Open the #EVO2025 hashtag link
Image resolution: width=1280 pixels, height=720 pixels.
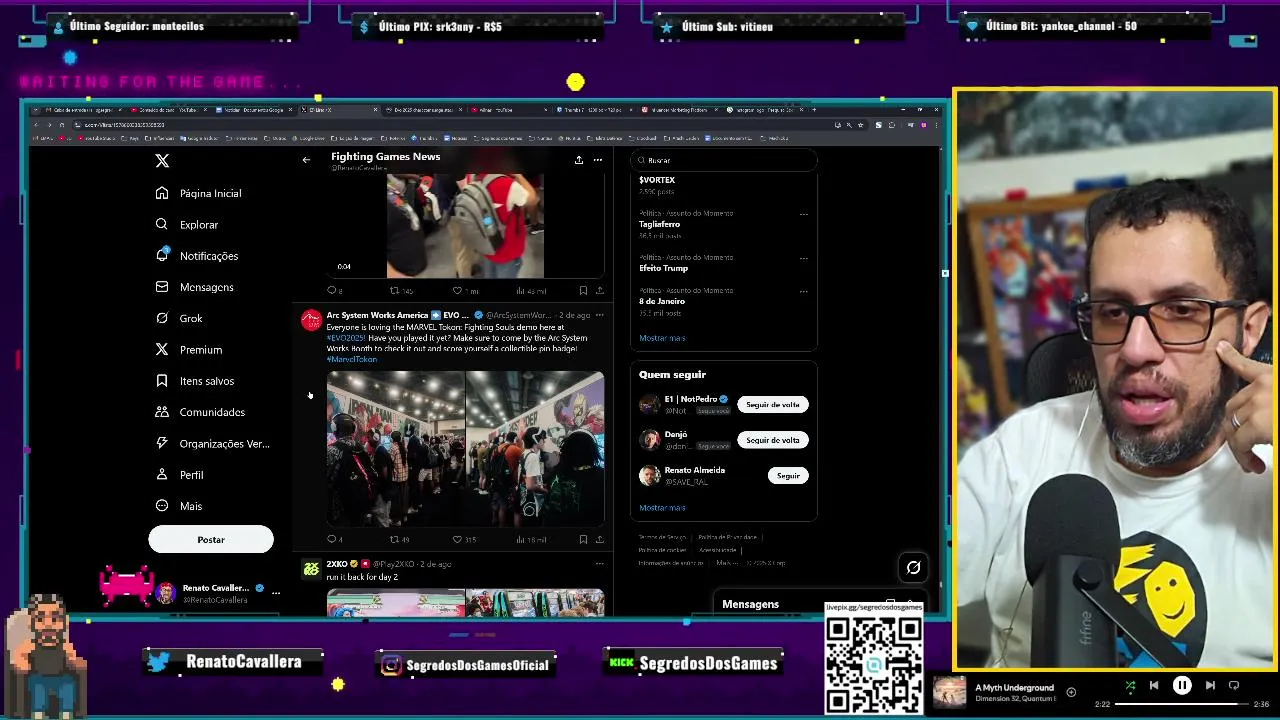coord(345,338)
